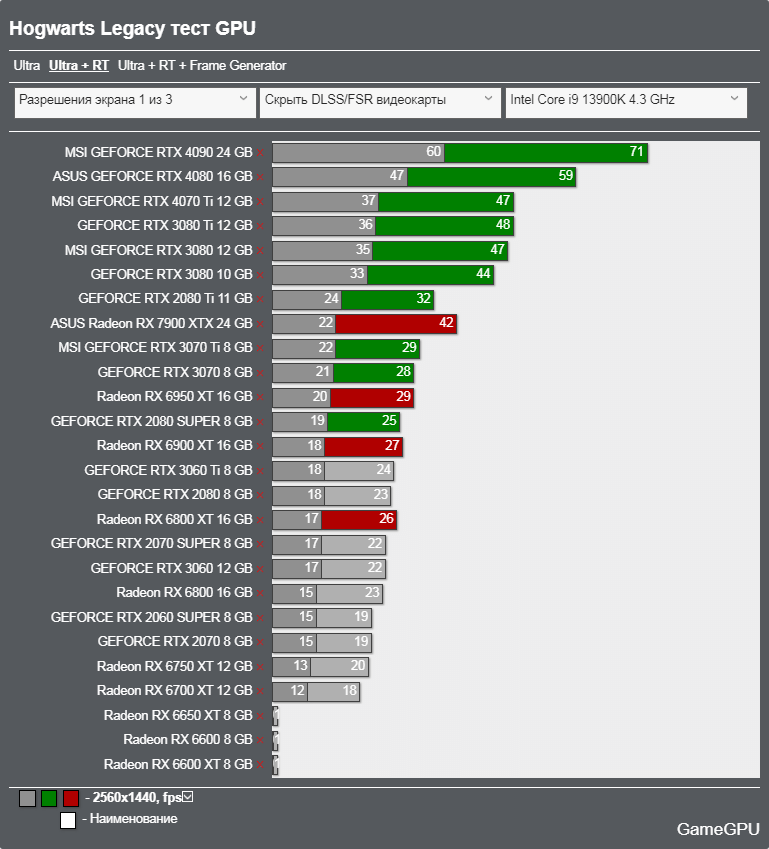Remove GEFORCE RTX 2080 Ti row with red X
Image resolution: width=769 pixels, height=849 pixels.
260,299
